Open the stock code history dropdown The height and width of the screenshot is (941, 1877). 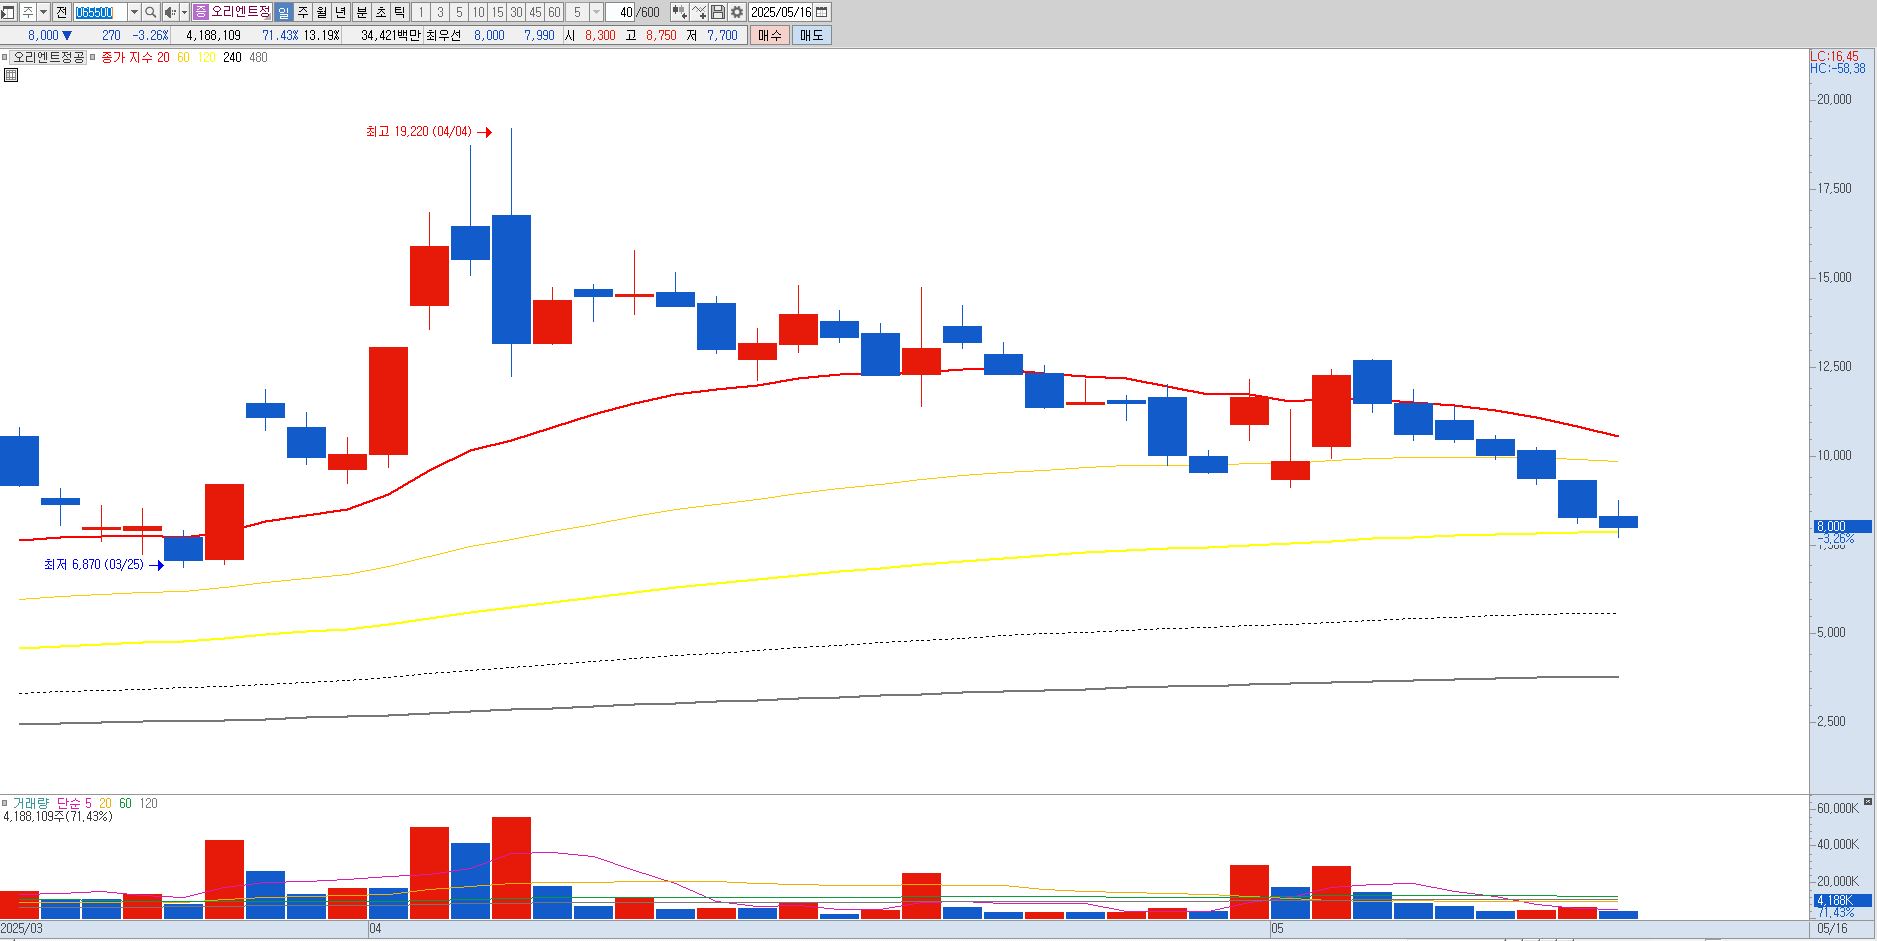tap(134, 12)
